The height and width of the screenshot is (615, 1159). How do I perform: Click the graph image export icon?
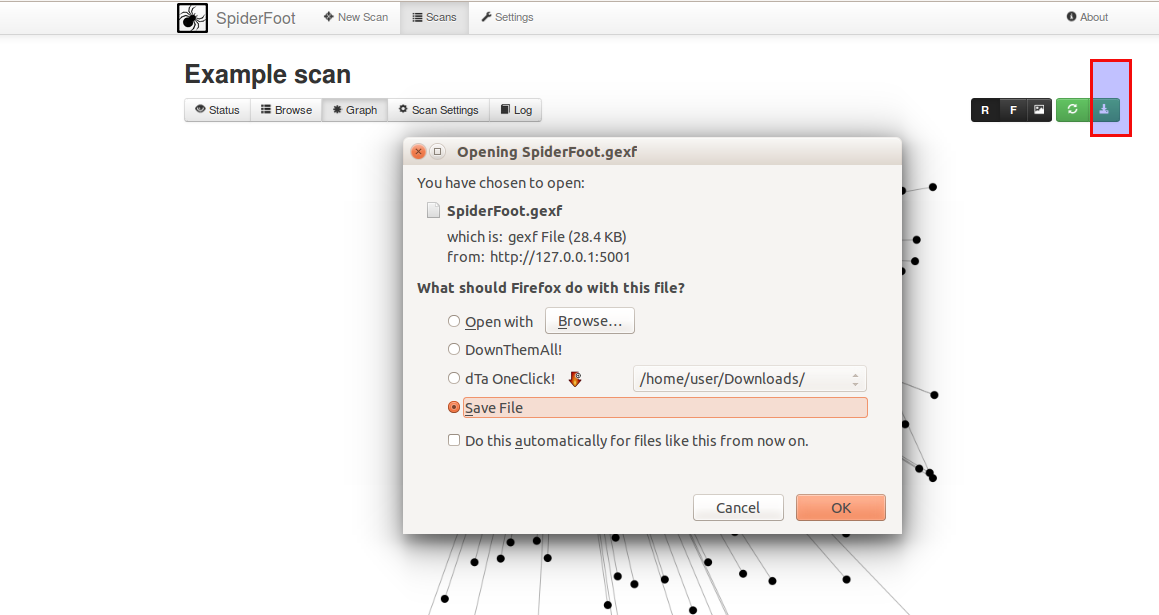(1039, 110)
